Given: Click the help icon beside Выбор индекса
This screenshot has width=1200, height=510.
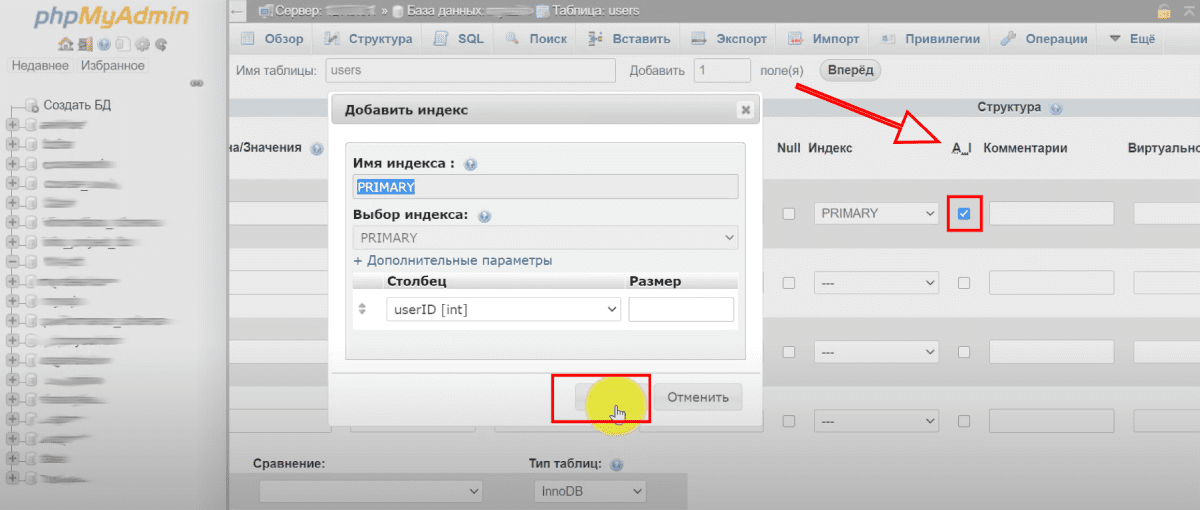Looking at the screenshot, I should point(484,215).
